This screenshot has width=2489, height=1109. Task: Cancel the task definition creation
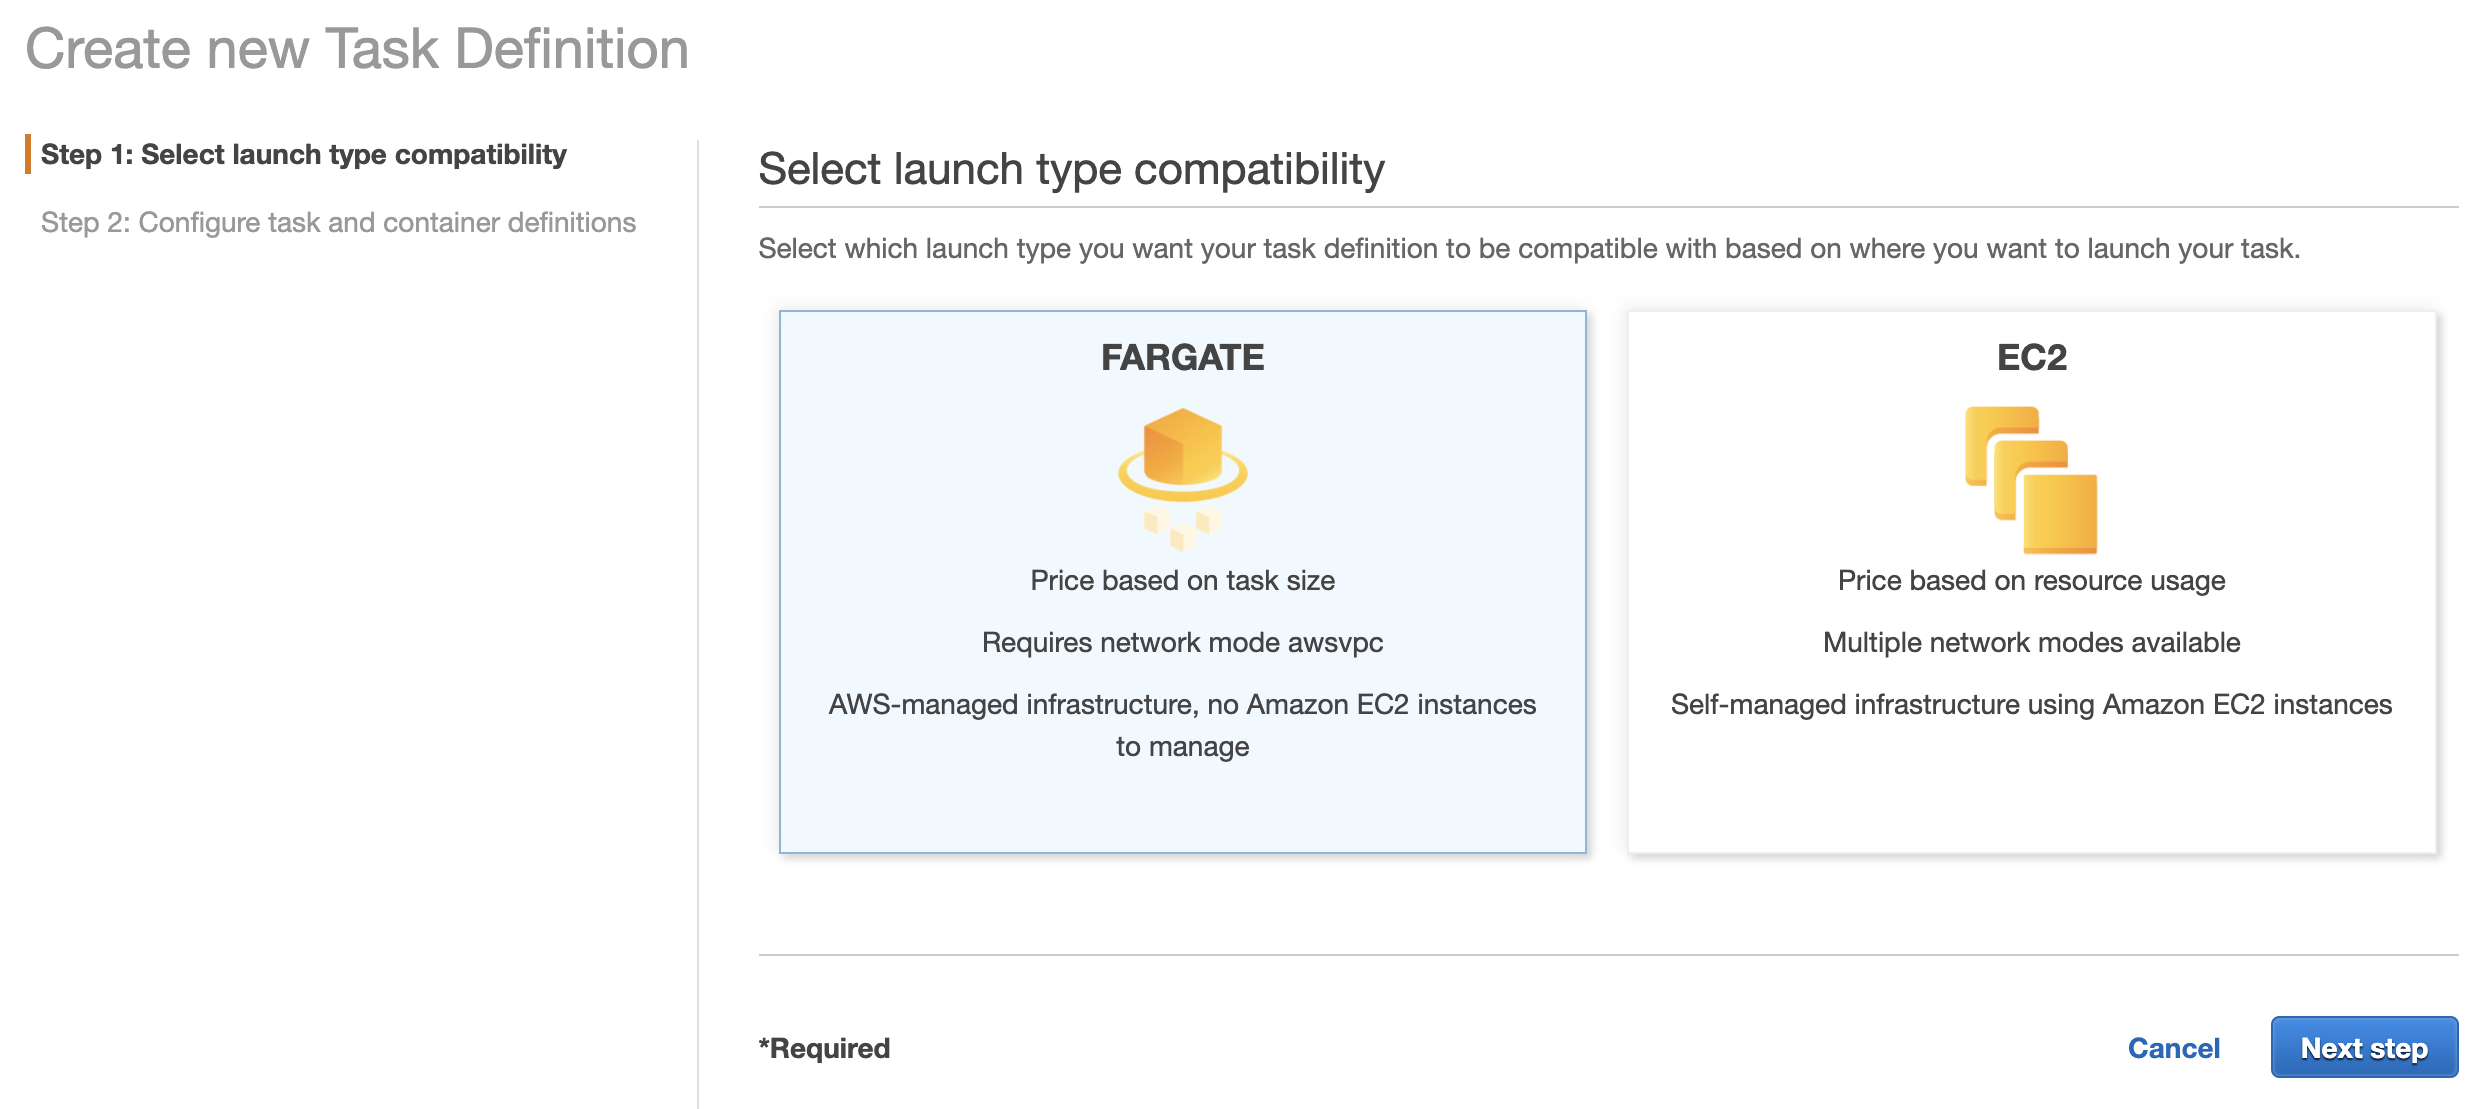tap(2173, 1047)
